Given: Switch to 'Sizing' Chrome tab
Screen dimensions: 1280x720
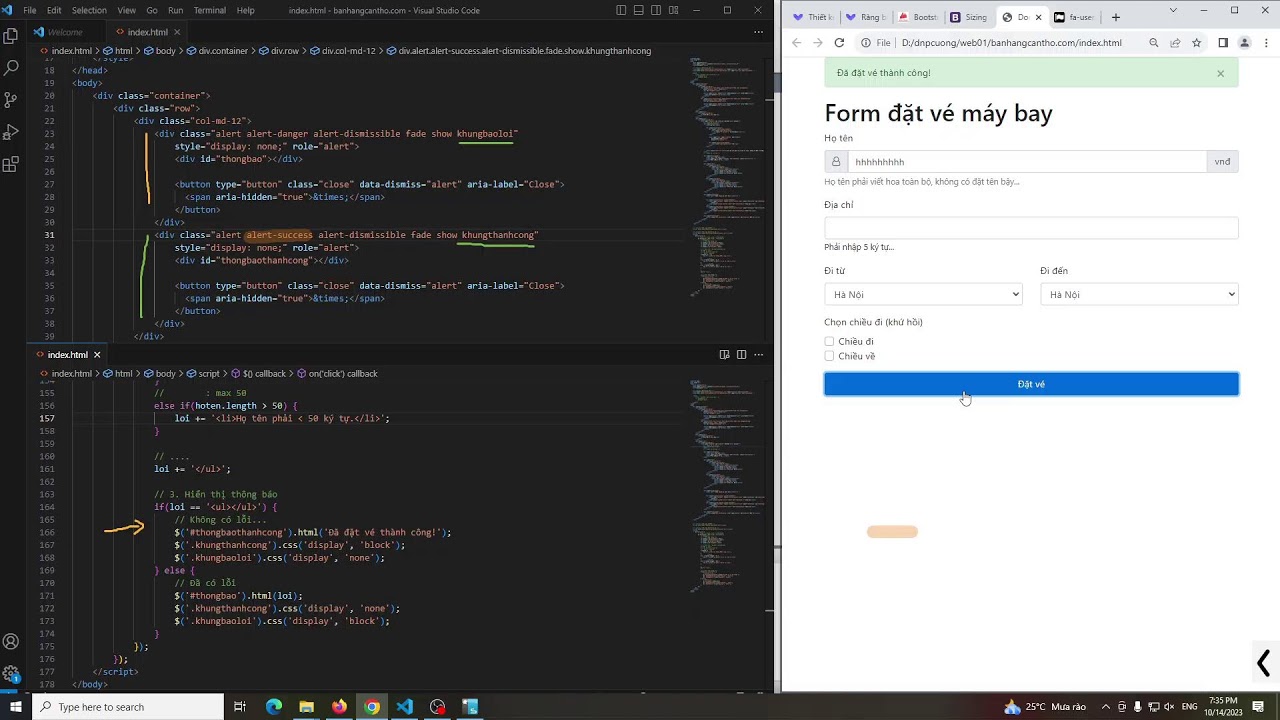Looking at the screenshot, I should point(968,17).
